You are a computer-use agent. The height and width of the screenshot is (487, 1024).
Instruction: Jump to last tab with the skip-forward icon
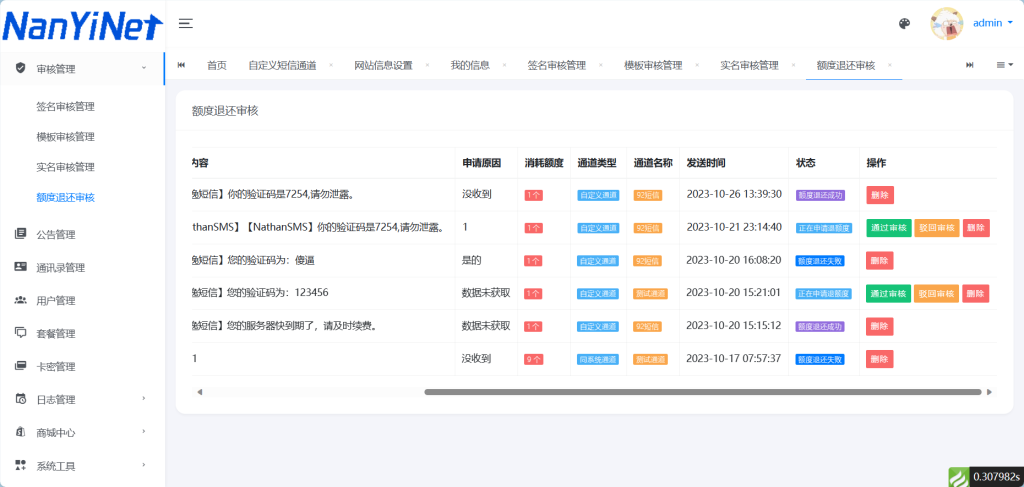(970, 65)
